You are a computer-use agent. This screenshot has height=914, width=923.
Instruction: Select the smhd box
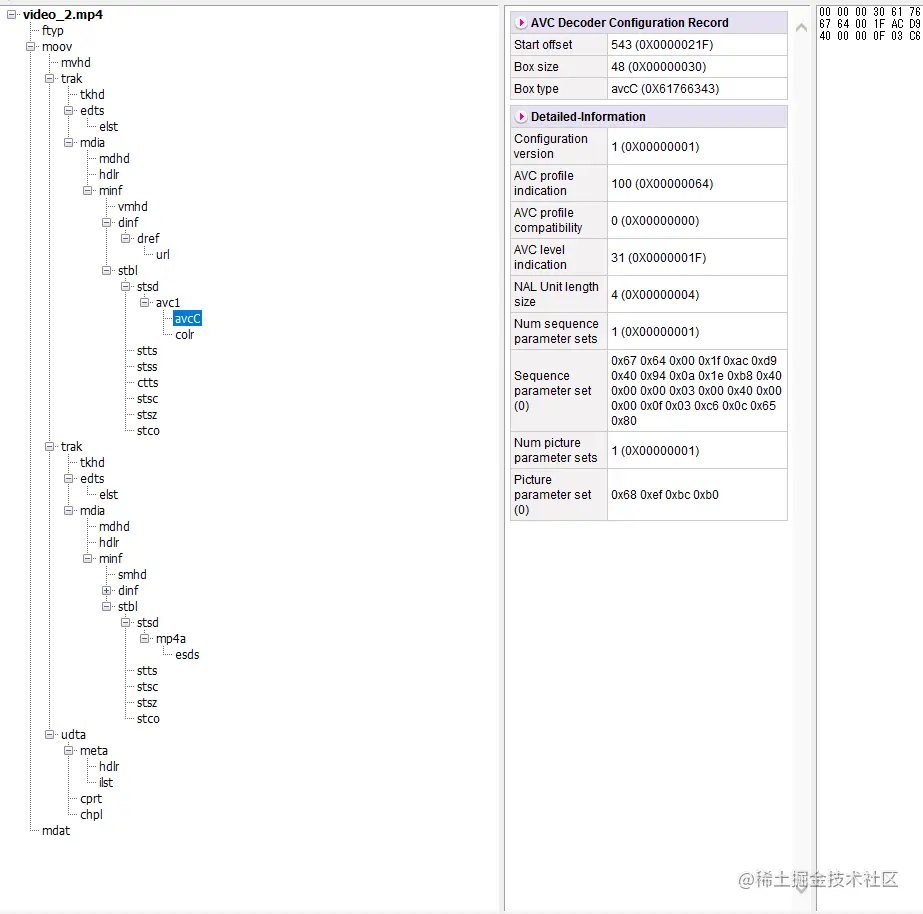[x=132, y=574]
